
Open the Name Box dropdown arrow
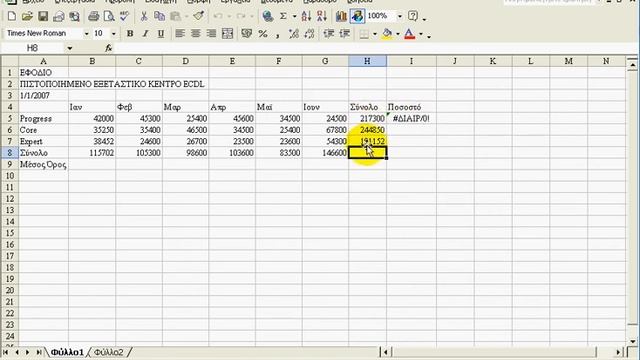point(70,48)
